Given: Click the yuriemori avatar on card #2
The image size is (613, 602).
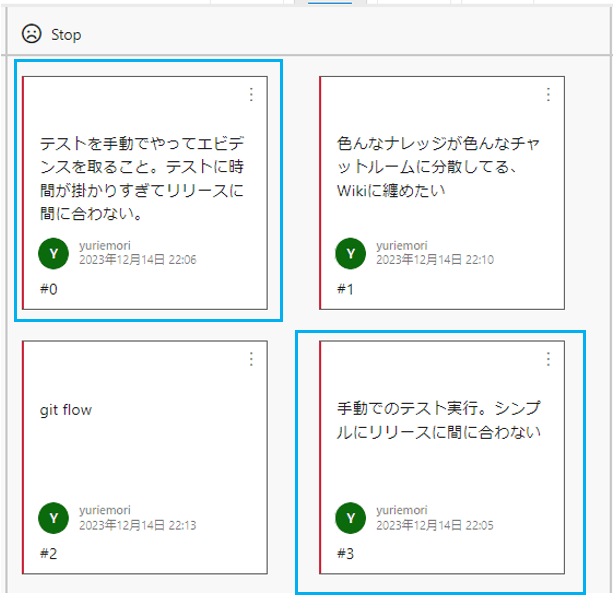Looking at the screenshot, I should (x=54, y=518).
